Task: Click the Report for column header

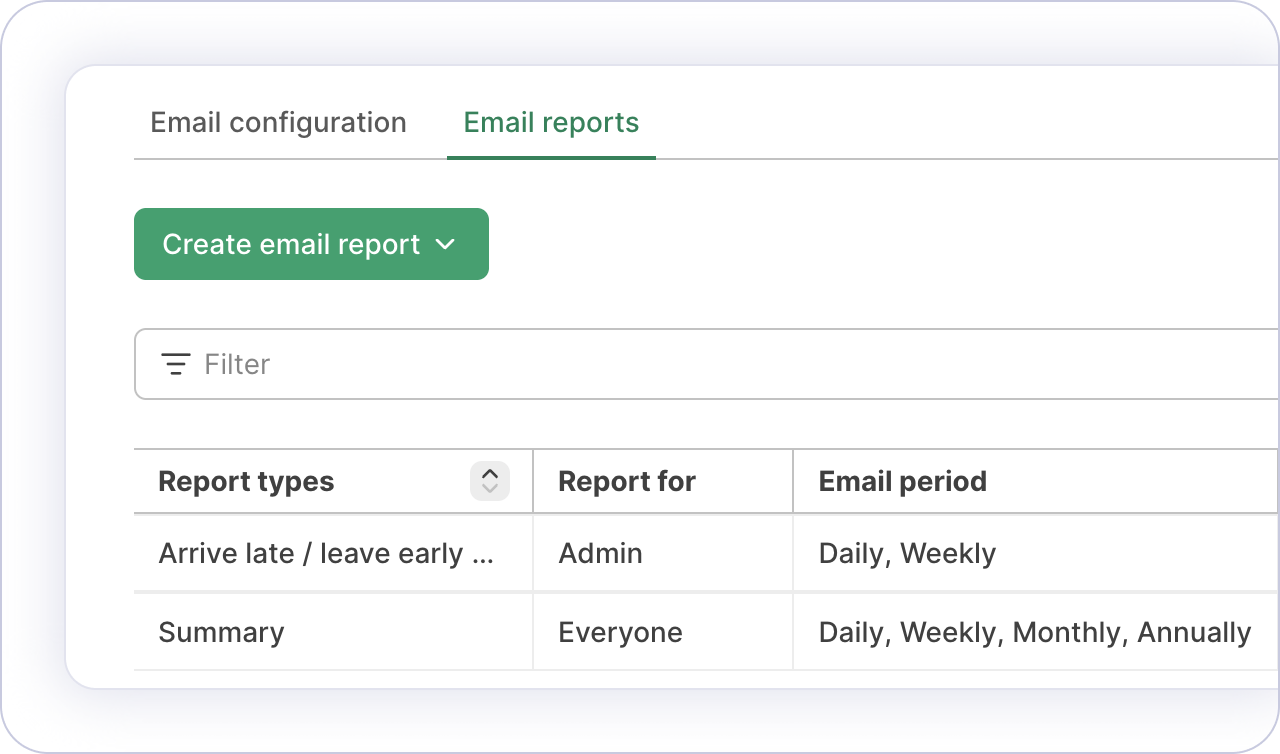Action: pyautogui.click(x=626, y=481)
